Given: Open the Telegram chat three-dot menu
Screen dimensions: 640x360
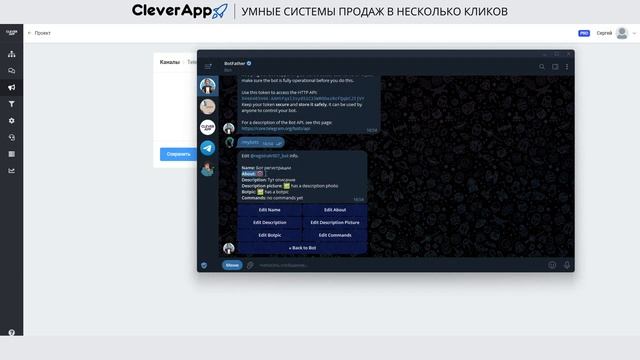Looking at the screenshot, I should coord(567,67).
